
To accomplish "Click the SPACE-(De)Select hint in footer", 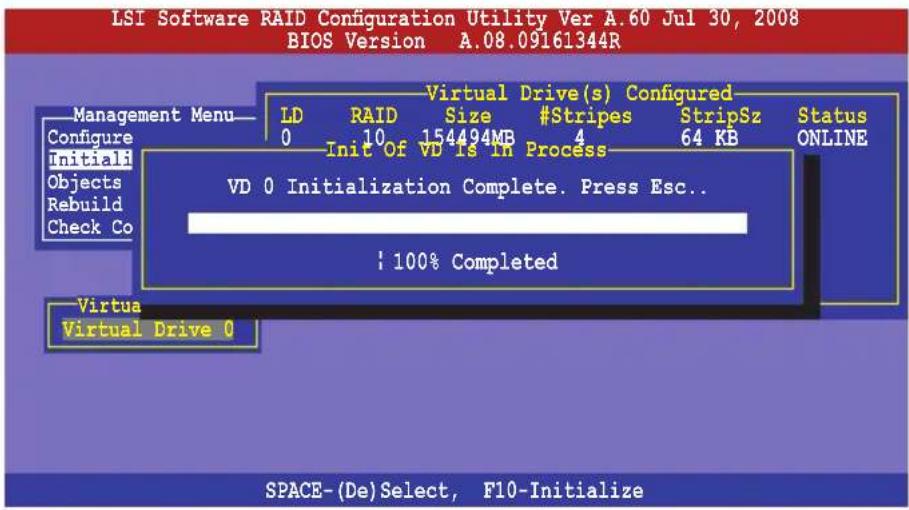I will [x=362, y=491].
